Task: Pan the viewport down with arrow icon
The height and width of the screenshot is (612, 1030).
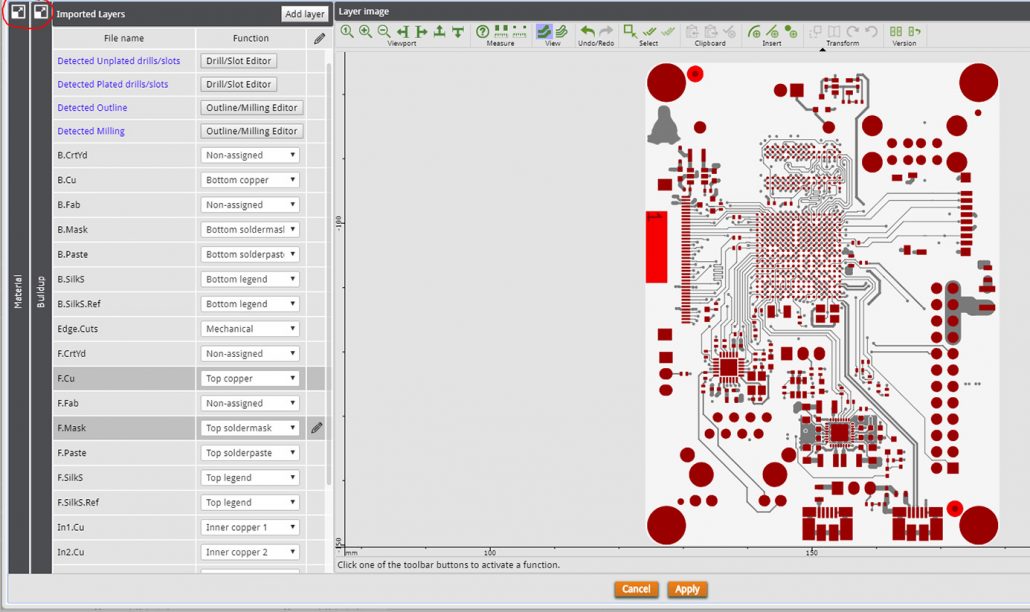Action: point(458,32)
